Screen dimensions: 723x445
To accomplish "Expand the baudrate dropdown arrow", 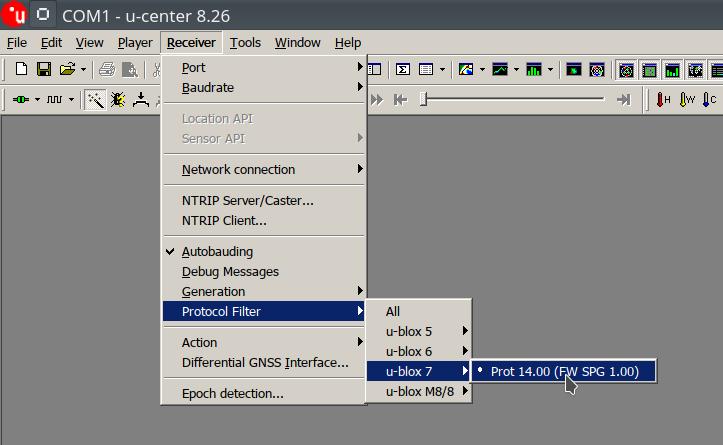I will (x=71, y=100).
